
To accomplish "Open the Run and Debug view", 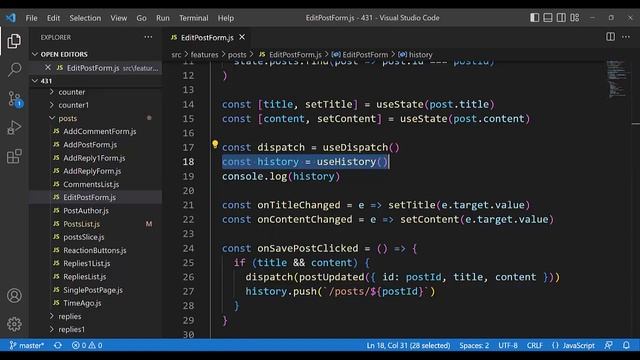I will click(14, 127).
